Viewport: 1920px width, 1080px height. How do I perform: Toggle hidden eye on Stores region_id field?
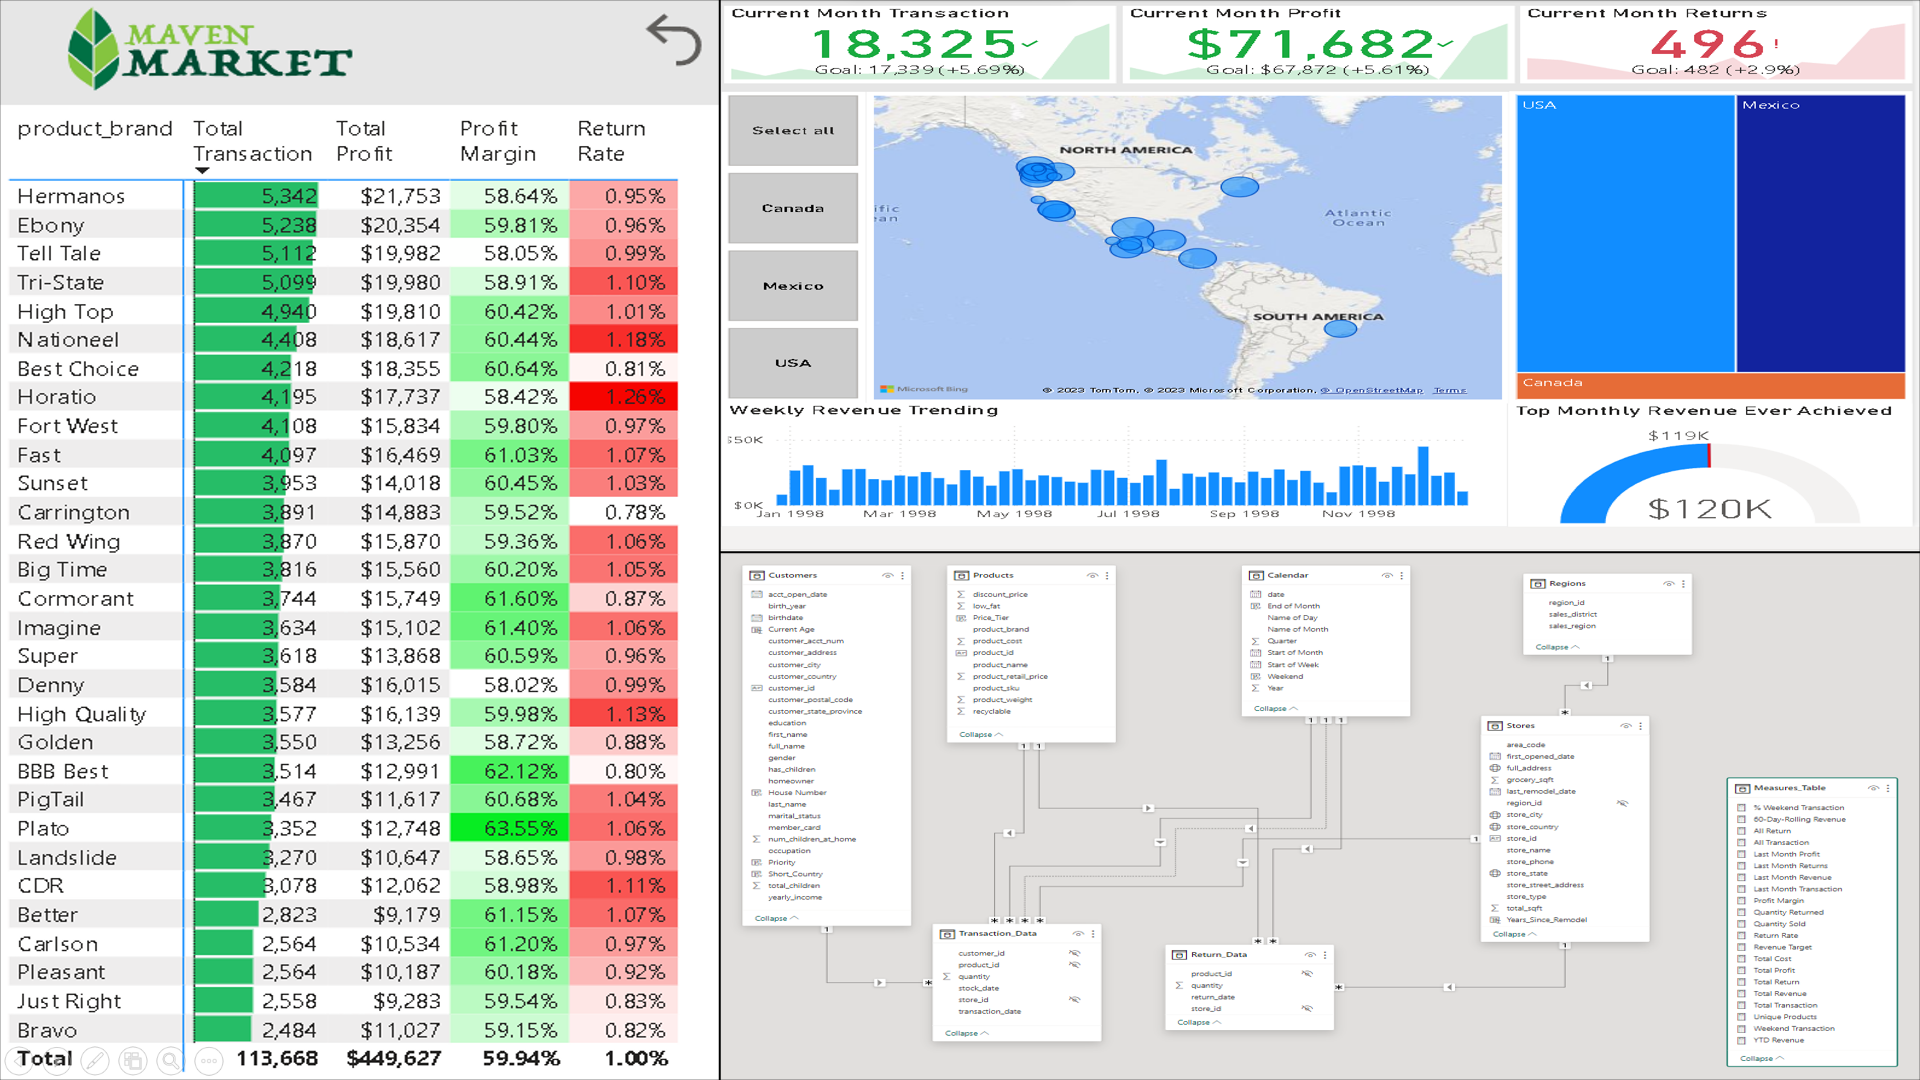click(1622, 803)
